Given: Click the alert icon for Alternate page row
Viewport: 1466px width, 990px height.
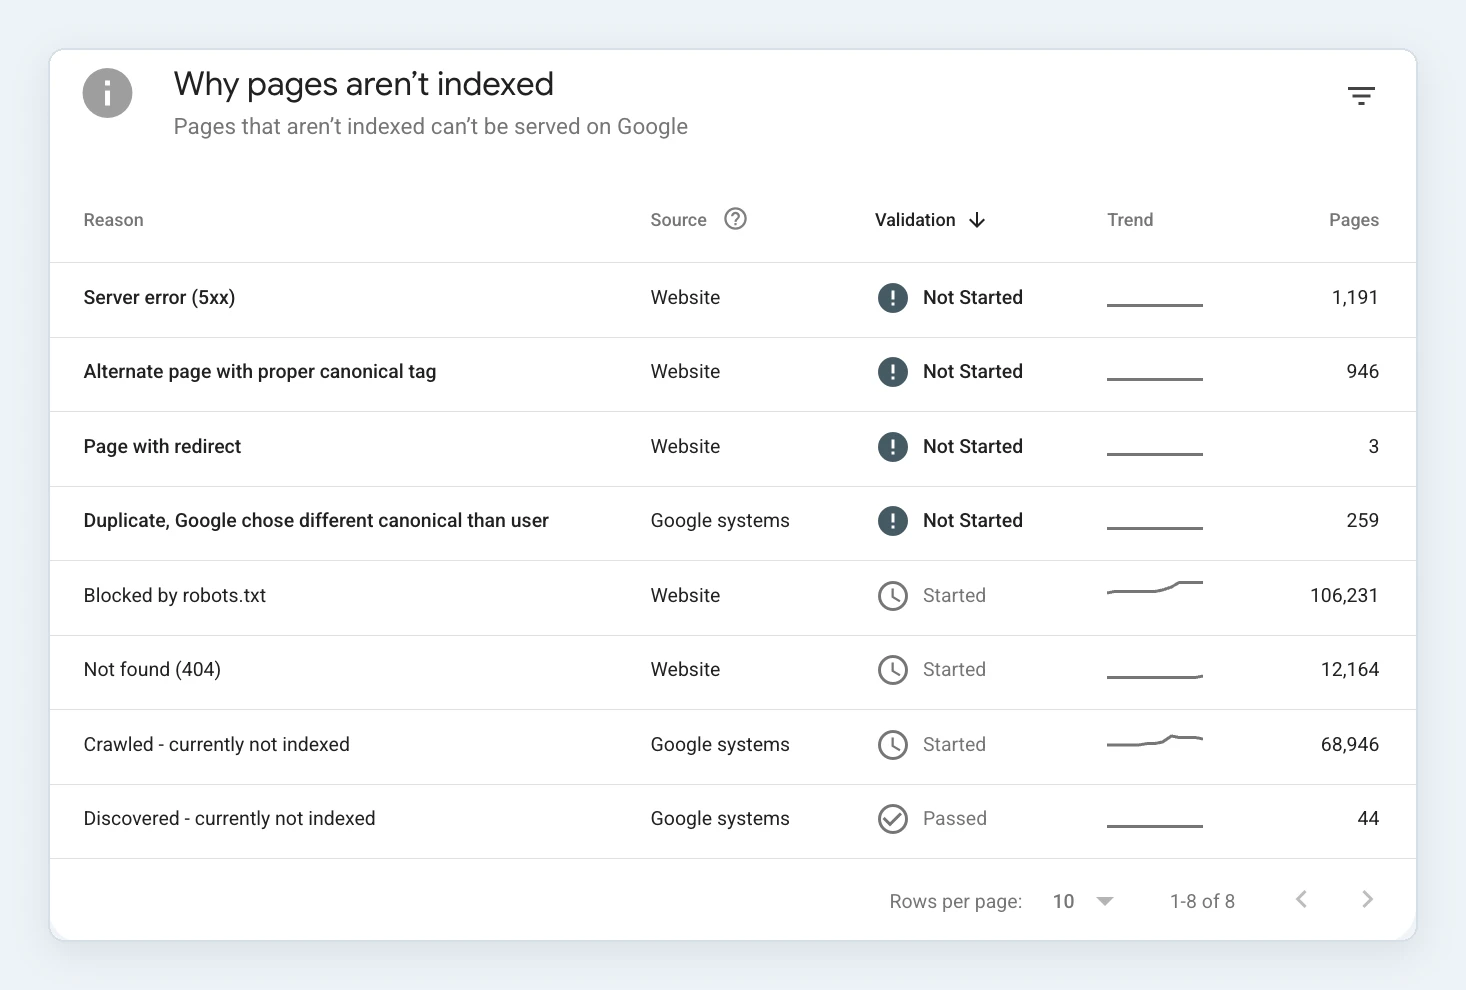Looking at the screenshot, I should tap(892, 372).
